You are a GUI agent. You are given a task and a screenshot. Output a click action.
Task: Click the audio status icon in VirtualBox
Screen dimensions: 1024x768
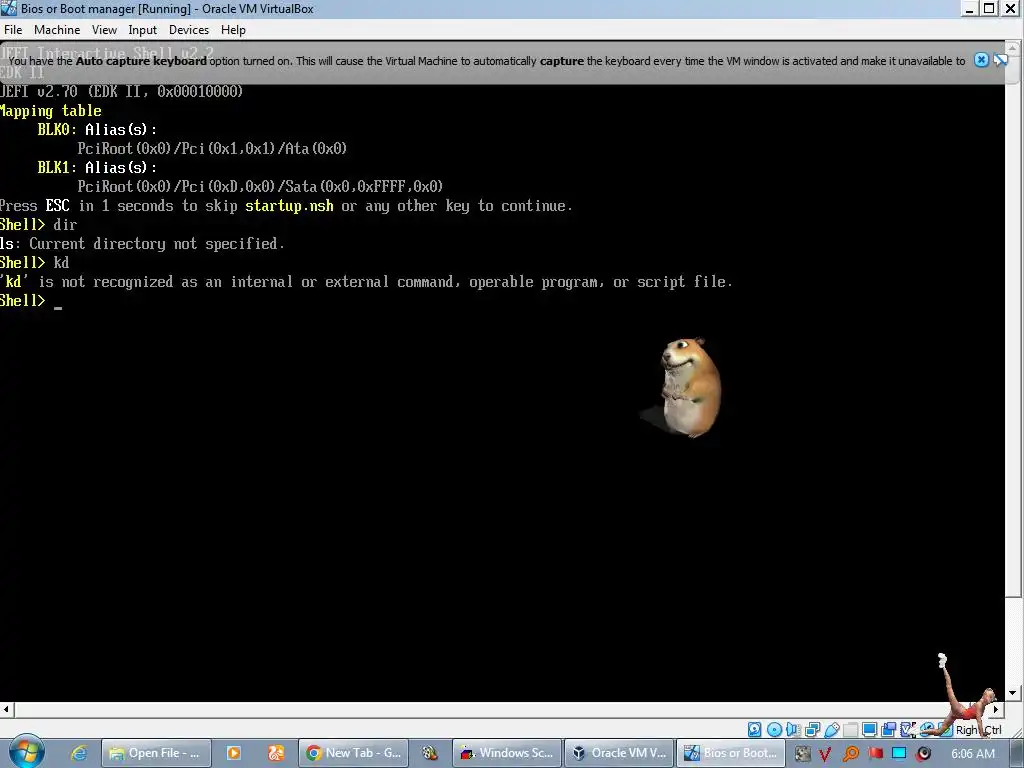click(793, 729)
